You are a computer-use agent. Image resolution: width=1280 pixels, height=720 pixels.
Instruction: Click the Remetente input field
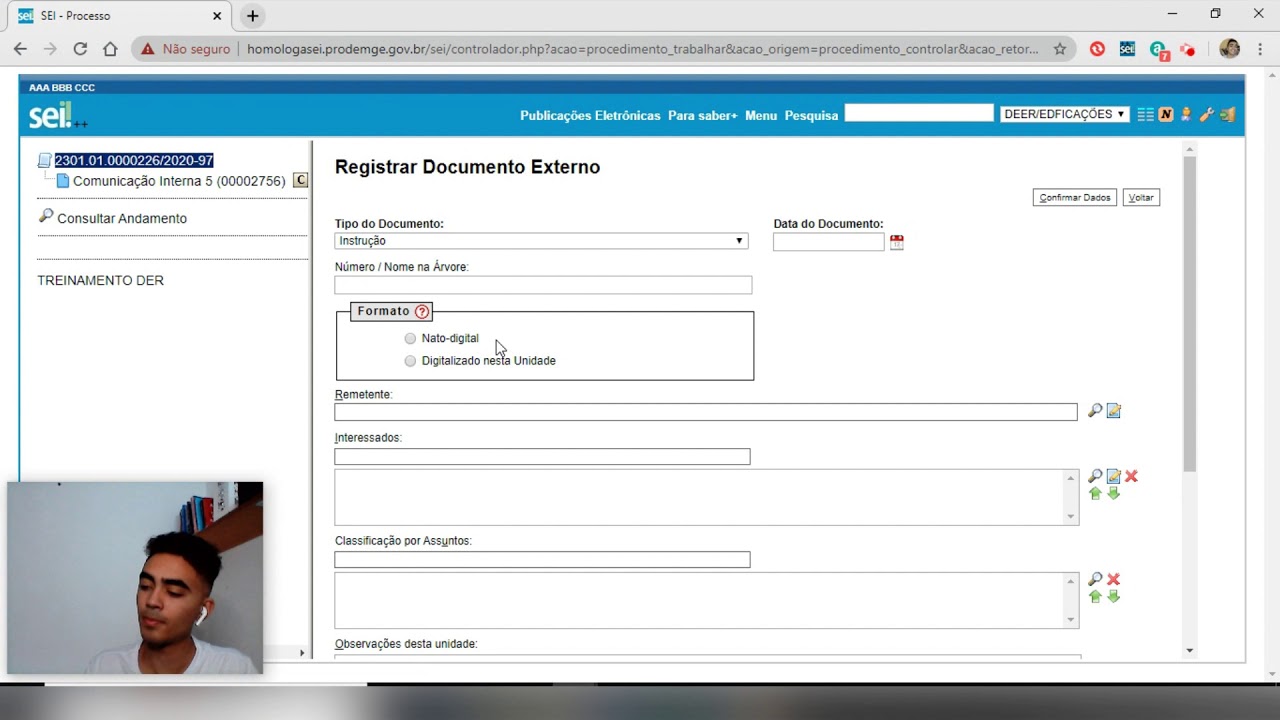706,412
